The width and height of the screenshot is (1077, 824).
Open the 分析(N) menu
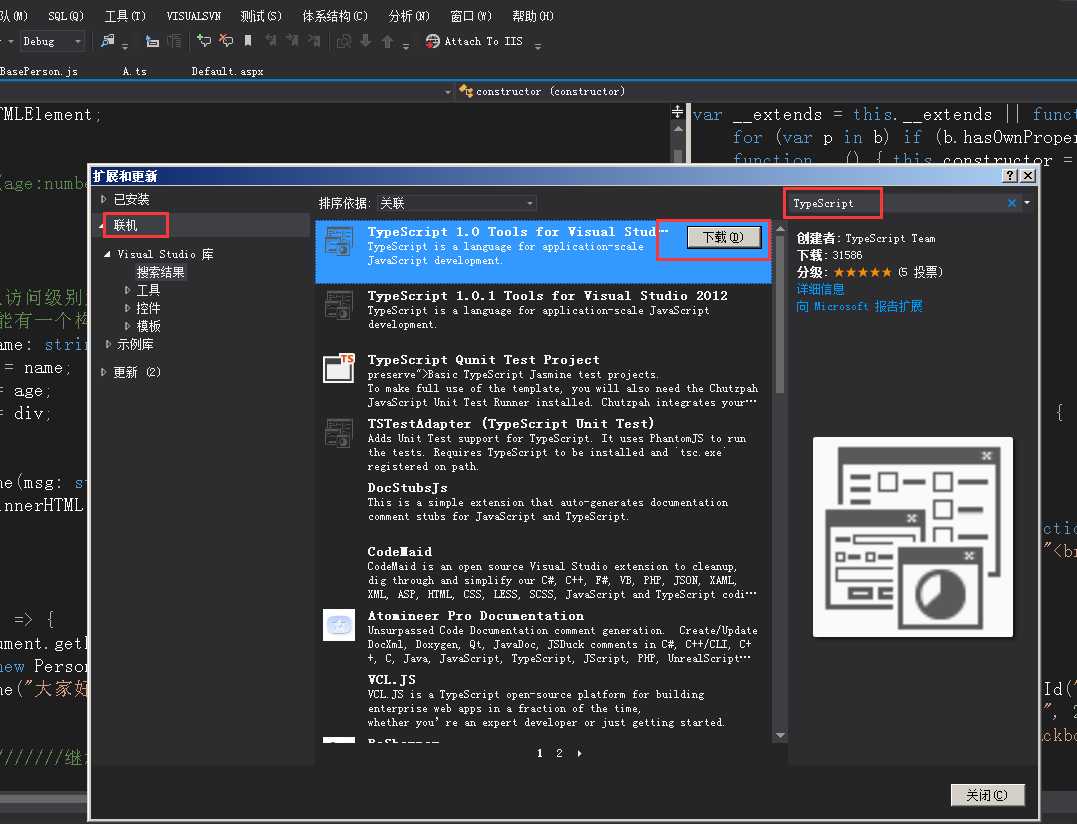(x=409, y=16)
